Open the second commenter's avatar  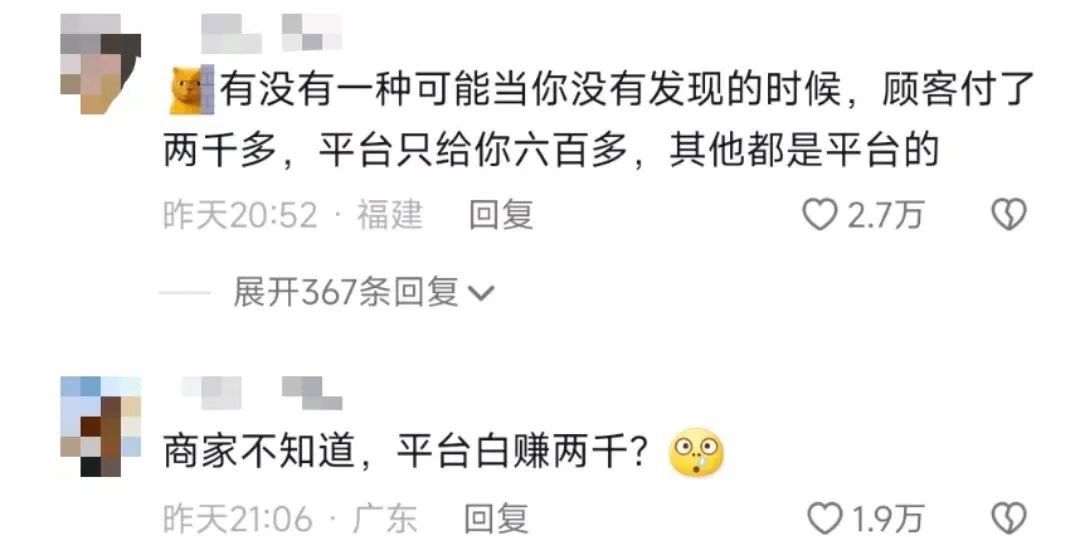(101, 427)
